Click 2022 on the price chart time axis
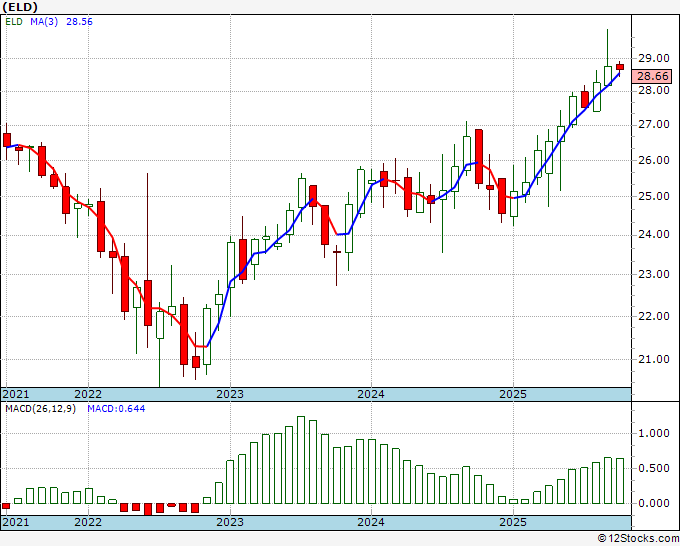This screenshot has height=546, width=680. pos(88,394)
